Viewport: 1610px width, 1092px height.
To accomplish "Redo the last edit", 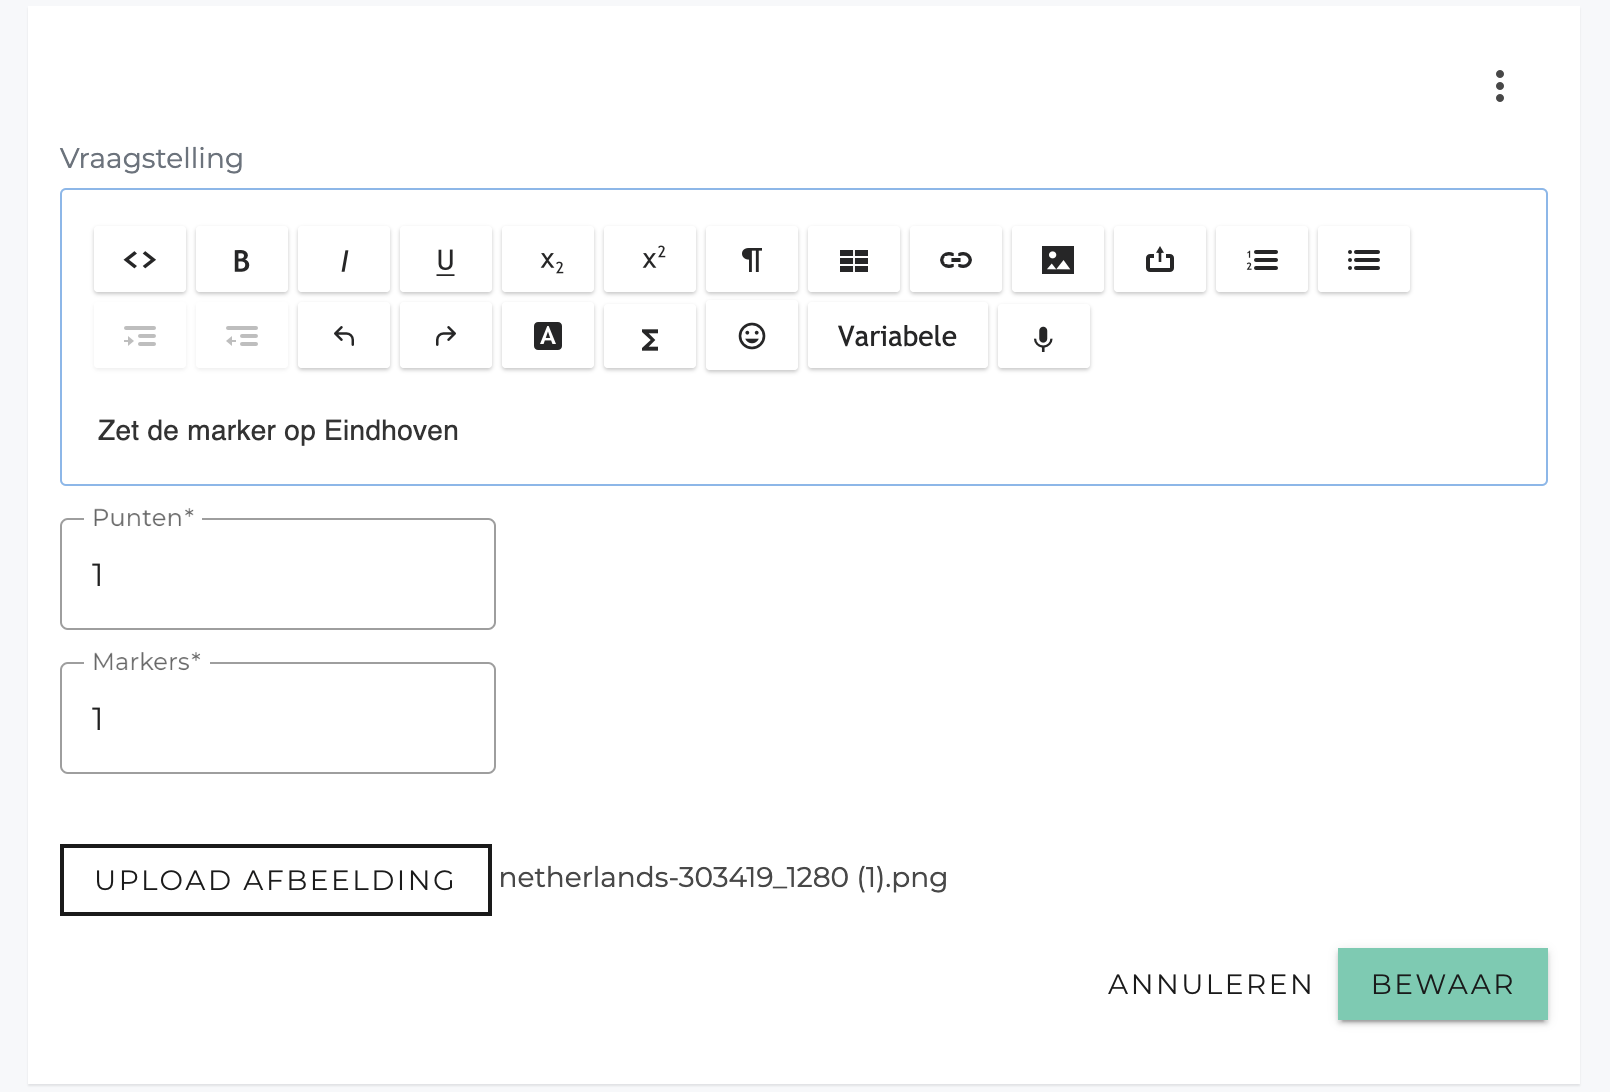I will [446, 336].
